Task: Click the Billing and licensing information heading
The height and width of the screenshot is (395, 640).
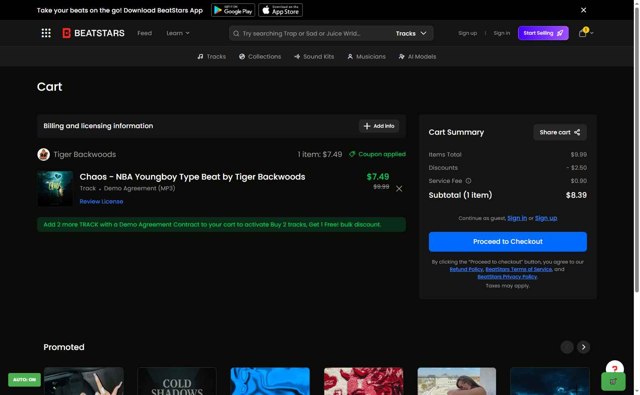Action: [98, 126]
